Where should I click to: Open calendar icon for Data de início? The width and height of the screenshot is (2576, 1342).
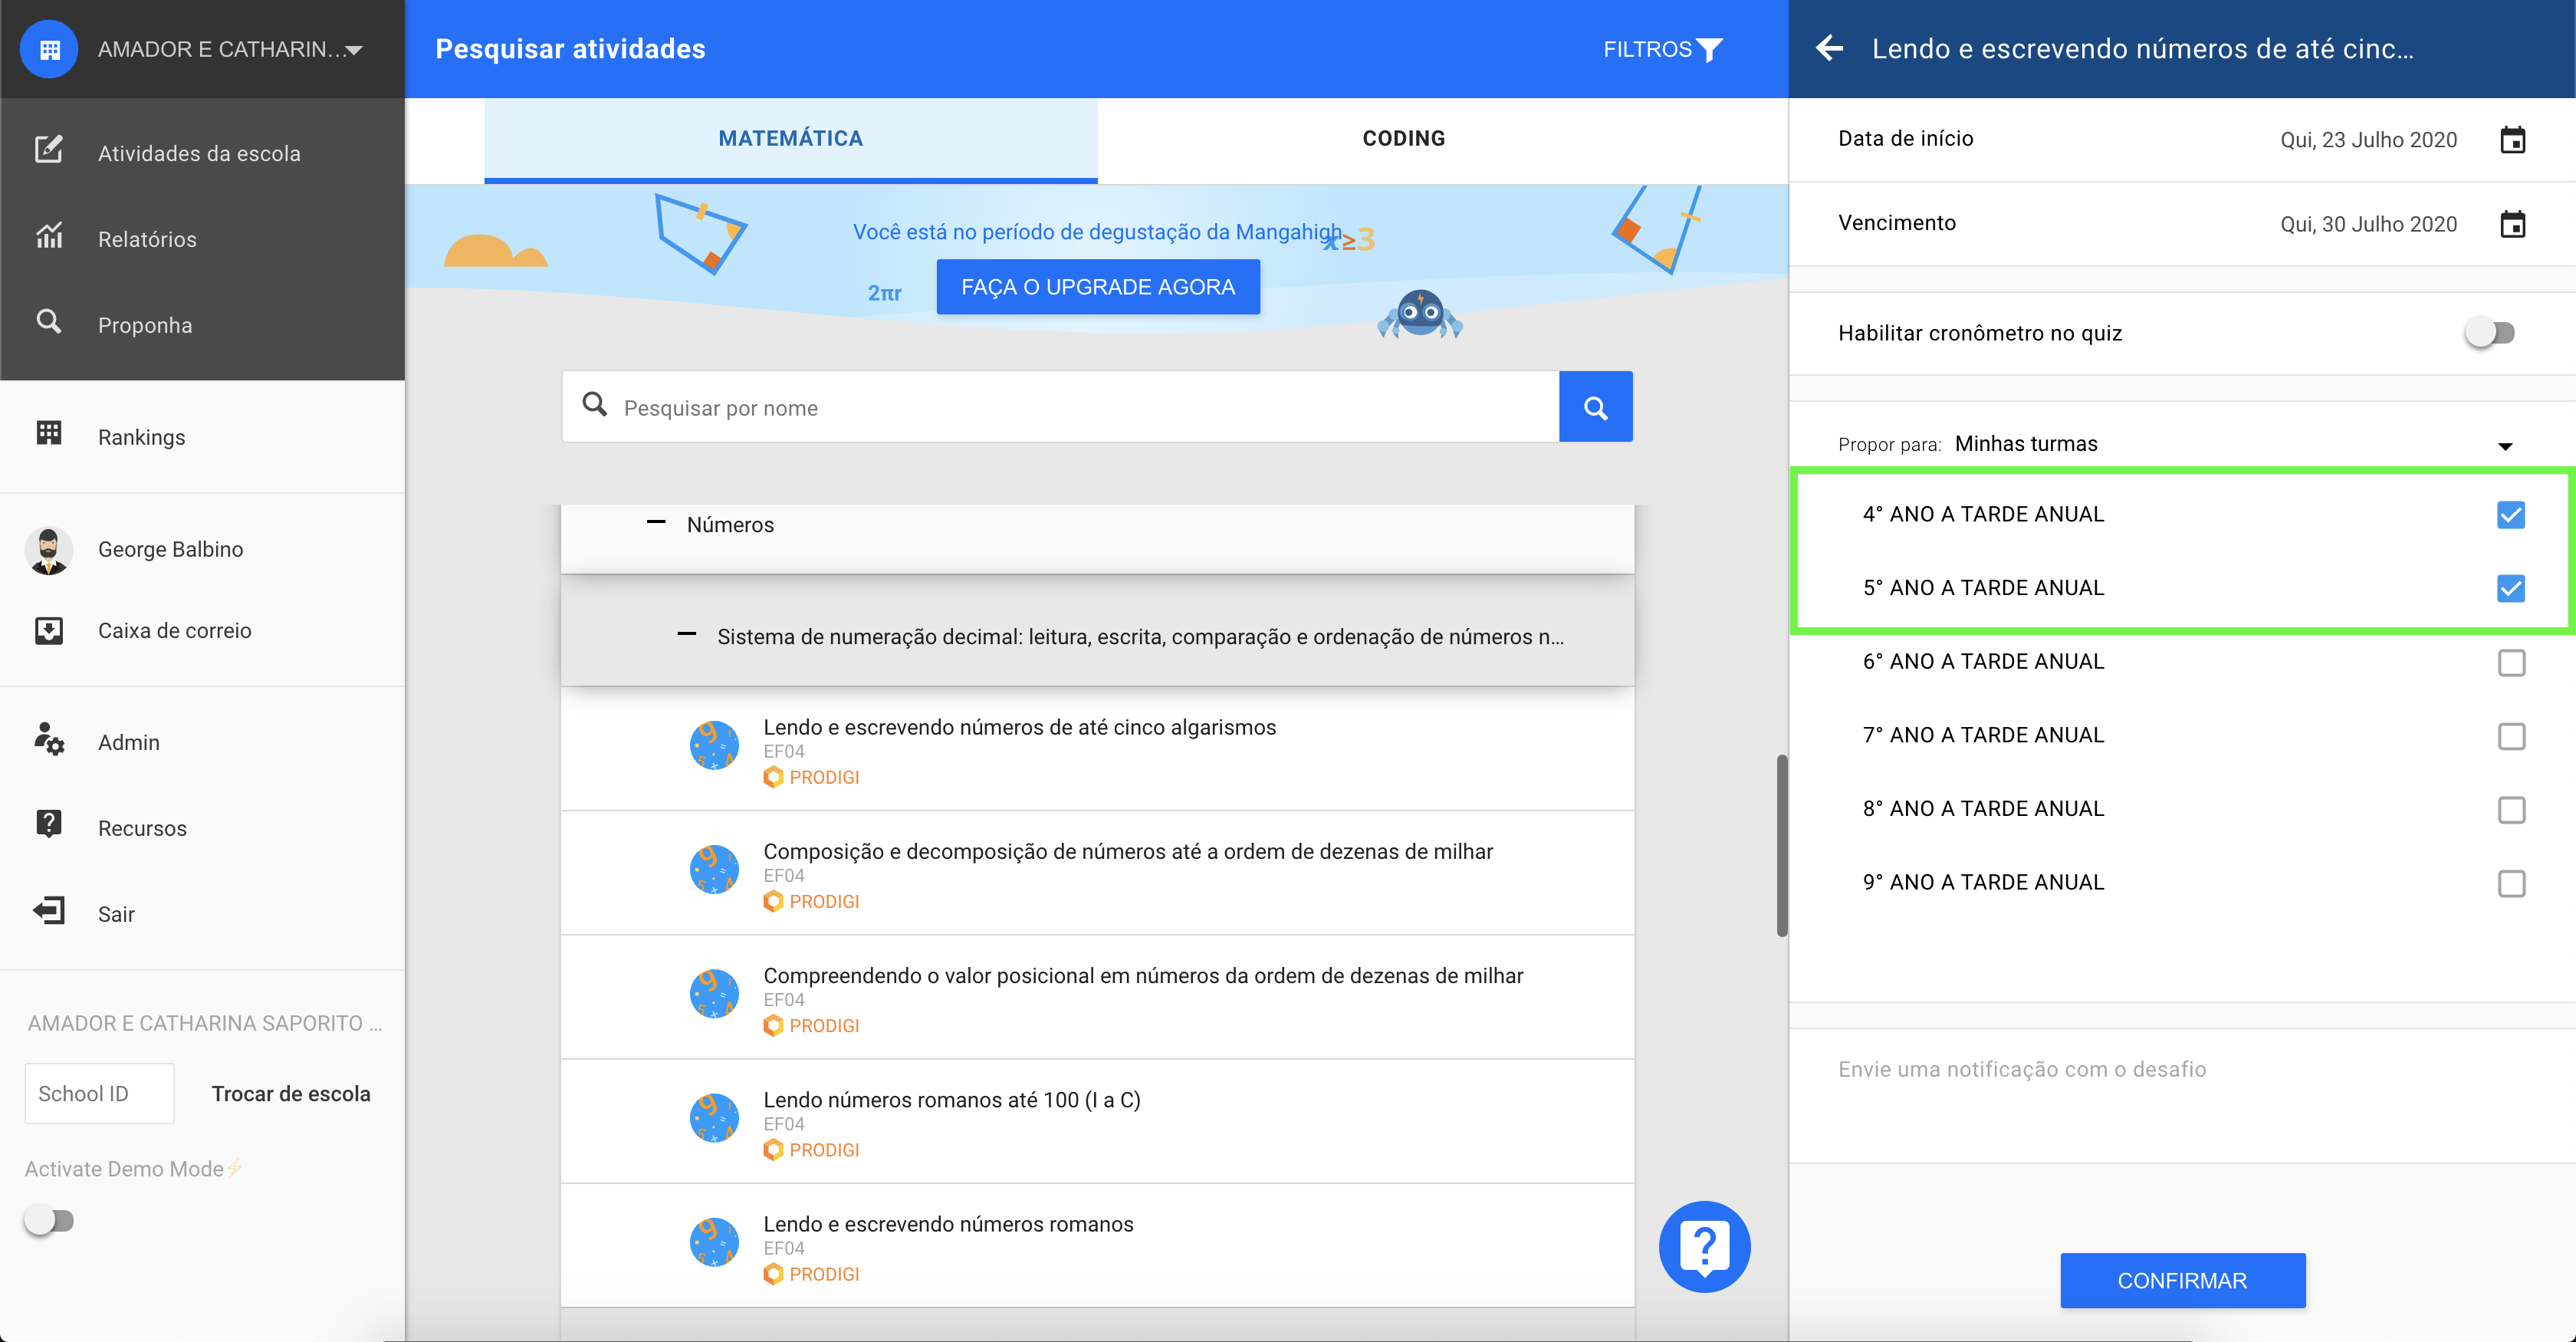point(2513,139)
